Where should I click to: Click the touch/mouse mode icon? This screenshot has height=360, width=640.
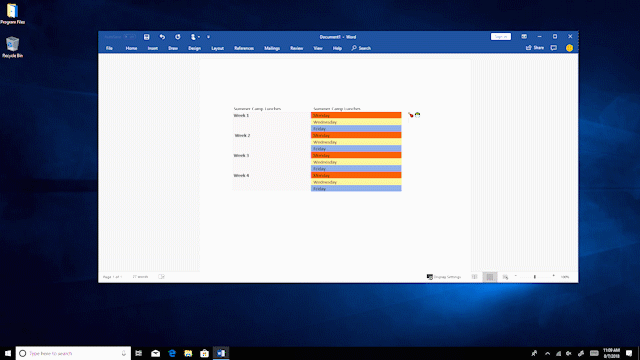tap(193, 37)
